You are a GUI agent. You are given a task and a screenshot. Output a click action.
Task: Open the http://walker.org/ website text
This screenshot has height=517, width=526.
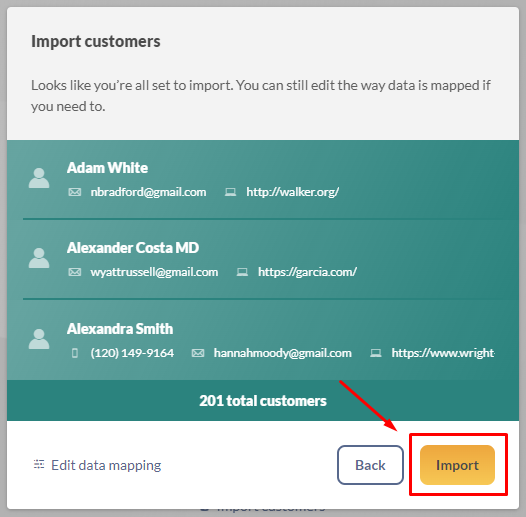tap(293, 192)
